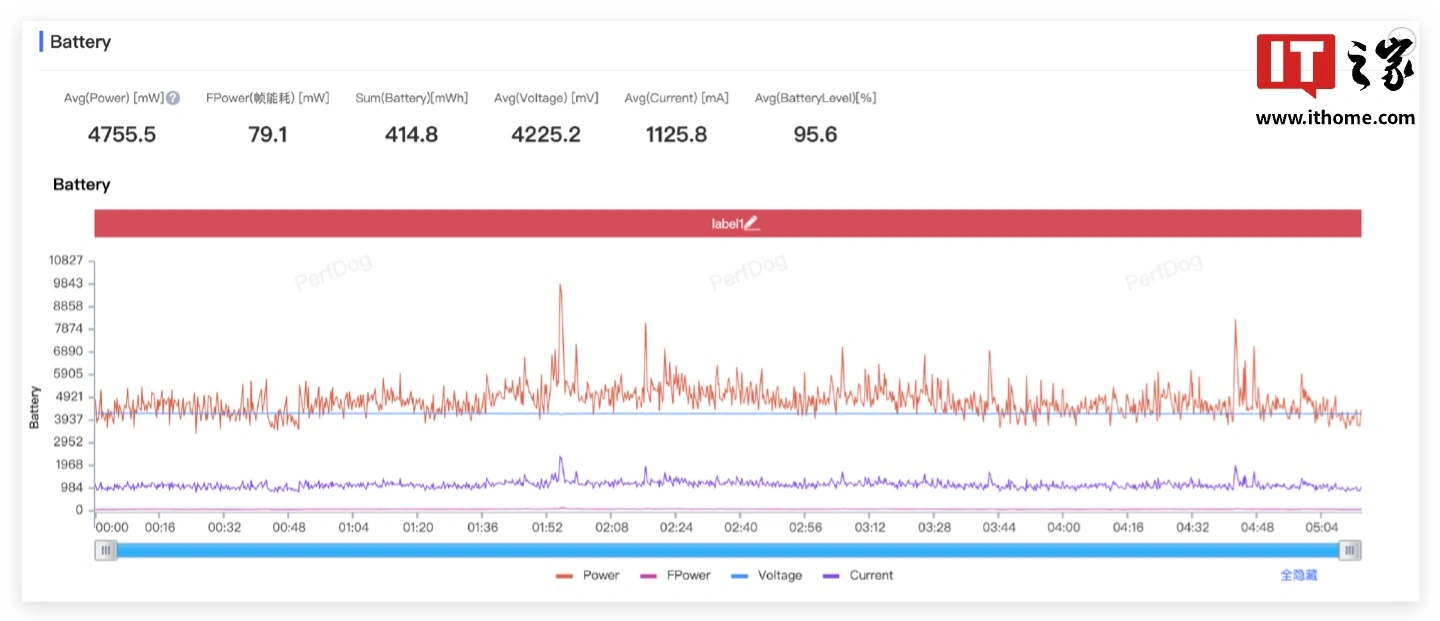Click the Avg(Current) value 1125.8

tap(676, 135)
